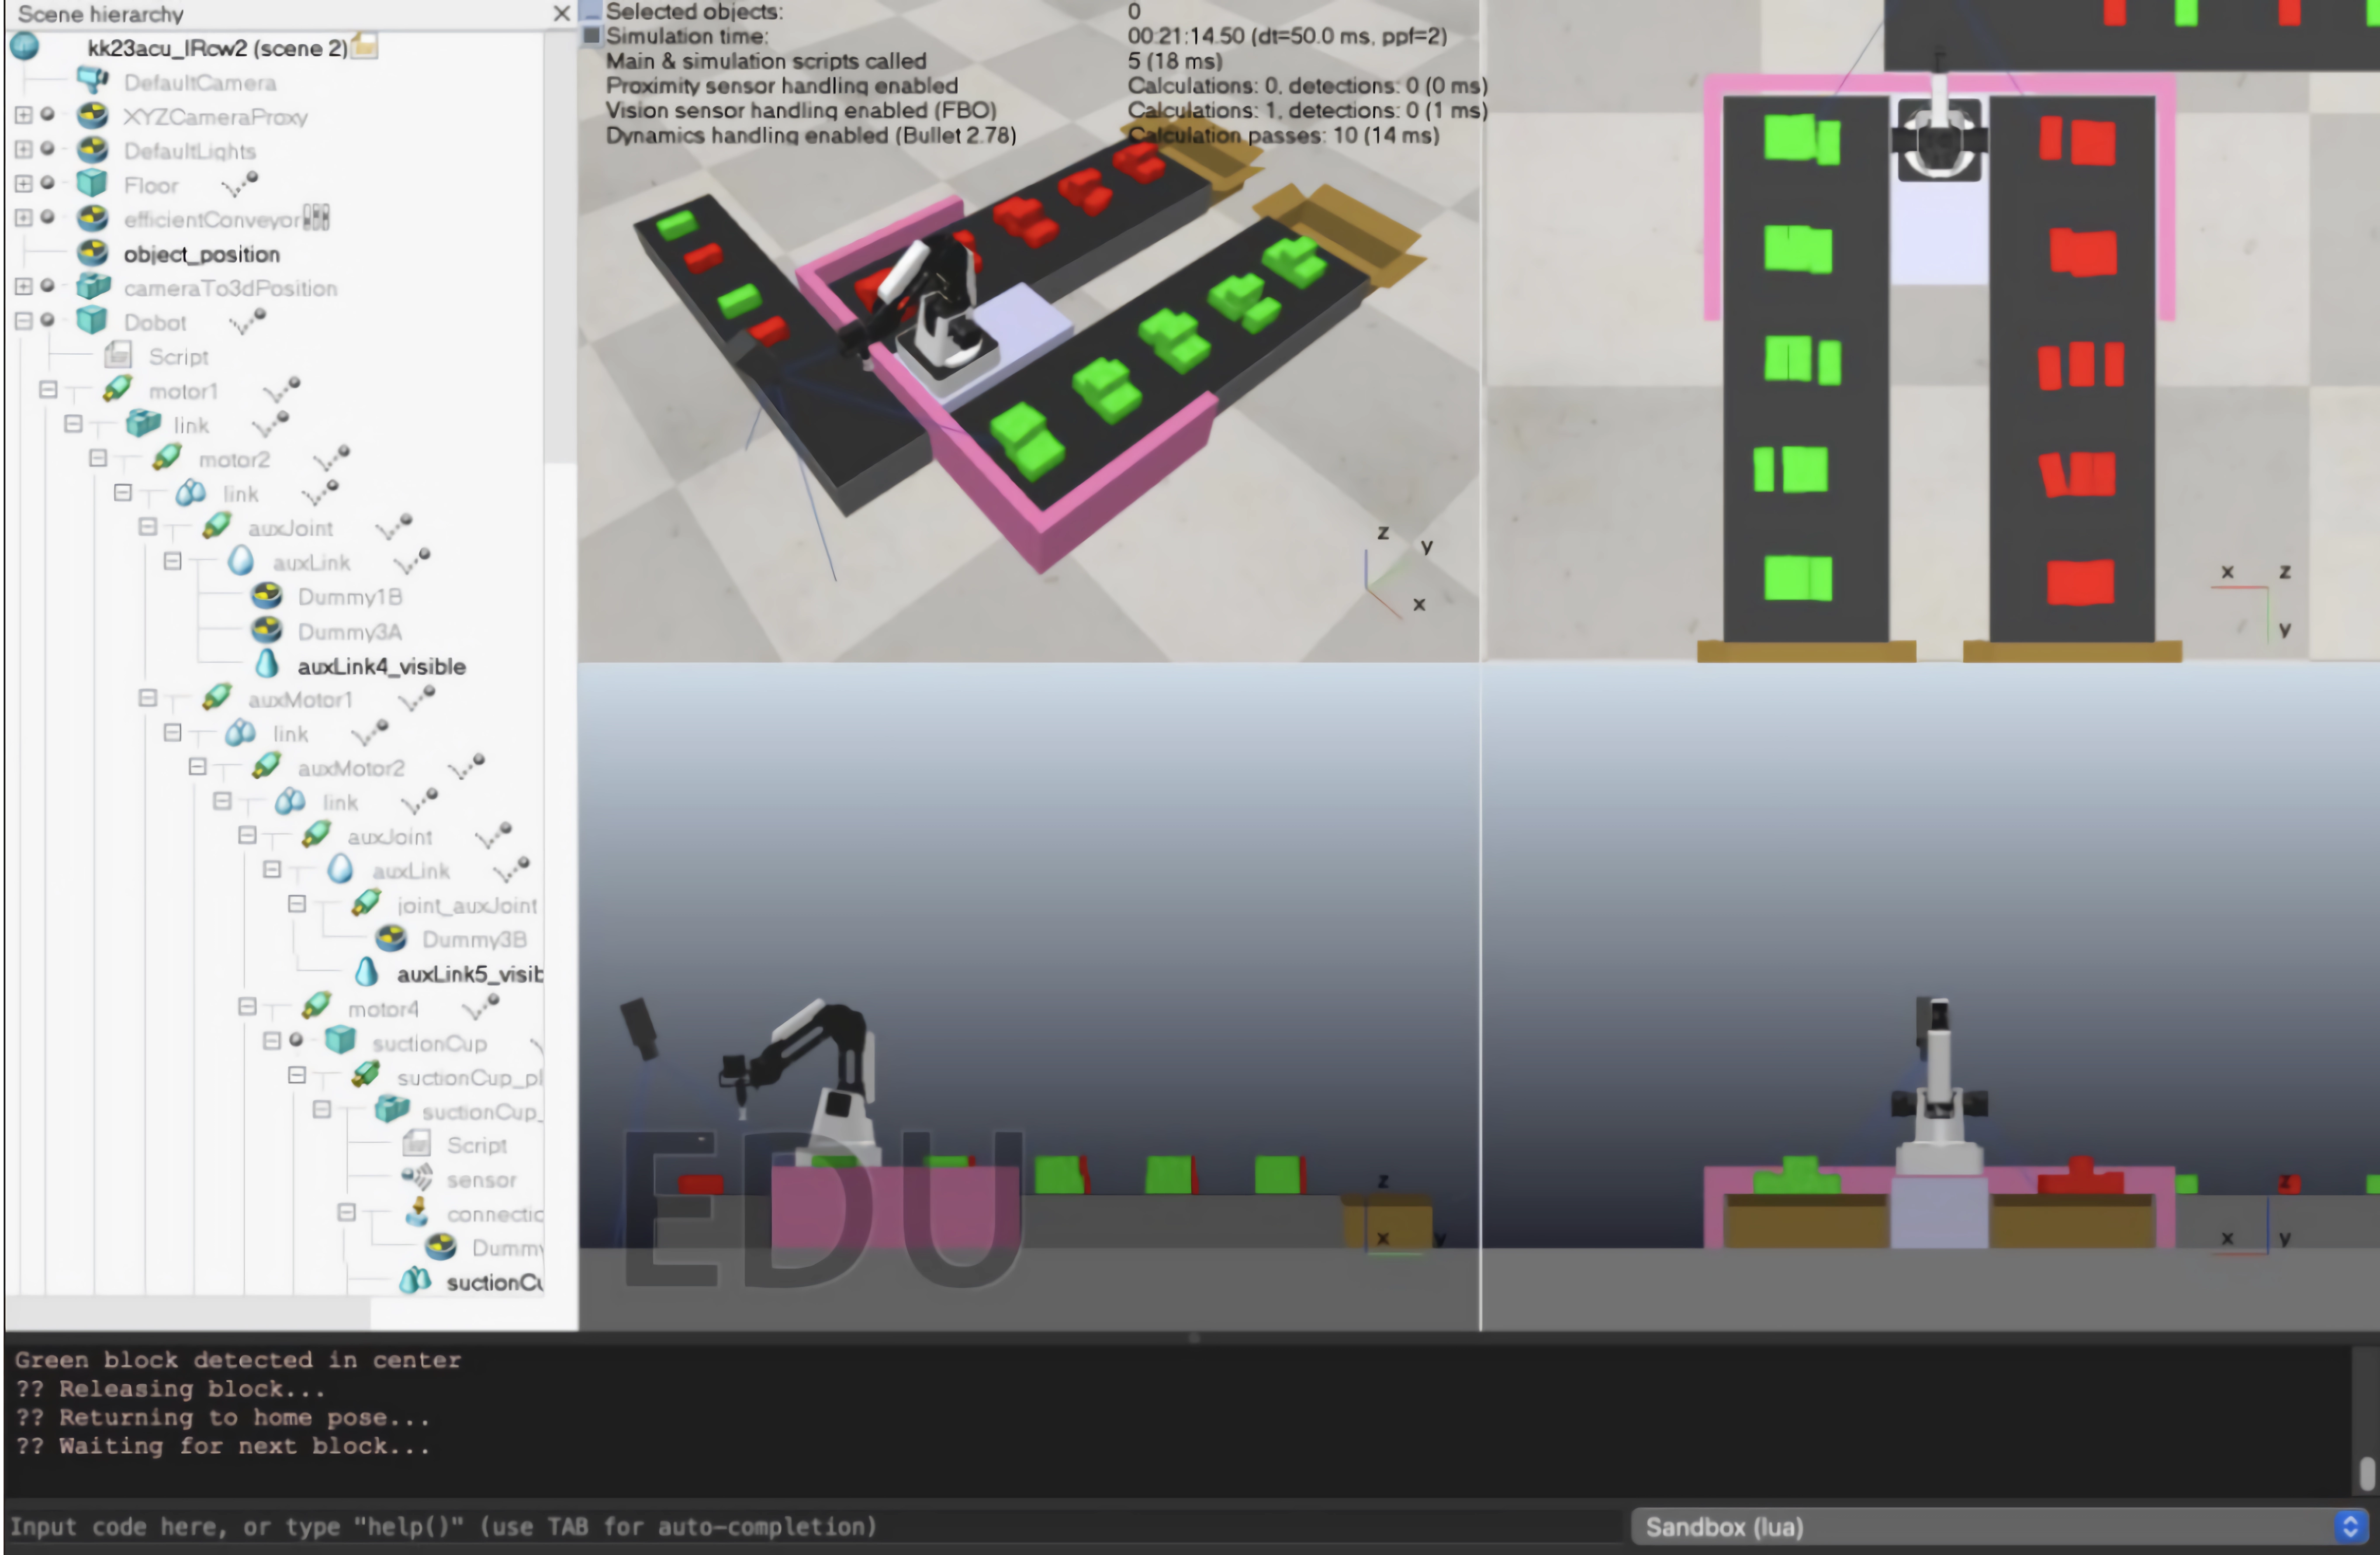Click the Dummy1B dummy icon
The width and height of the screenshot is (2380, 1555).
tap(267, 596)
